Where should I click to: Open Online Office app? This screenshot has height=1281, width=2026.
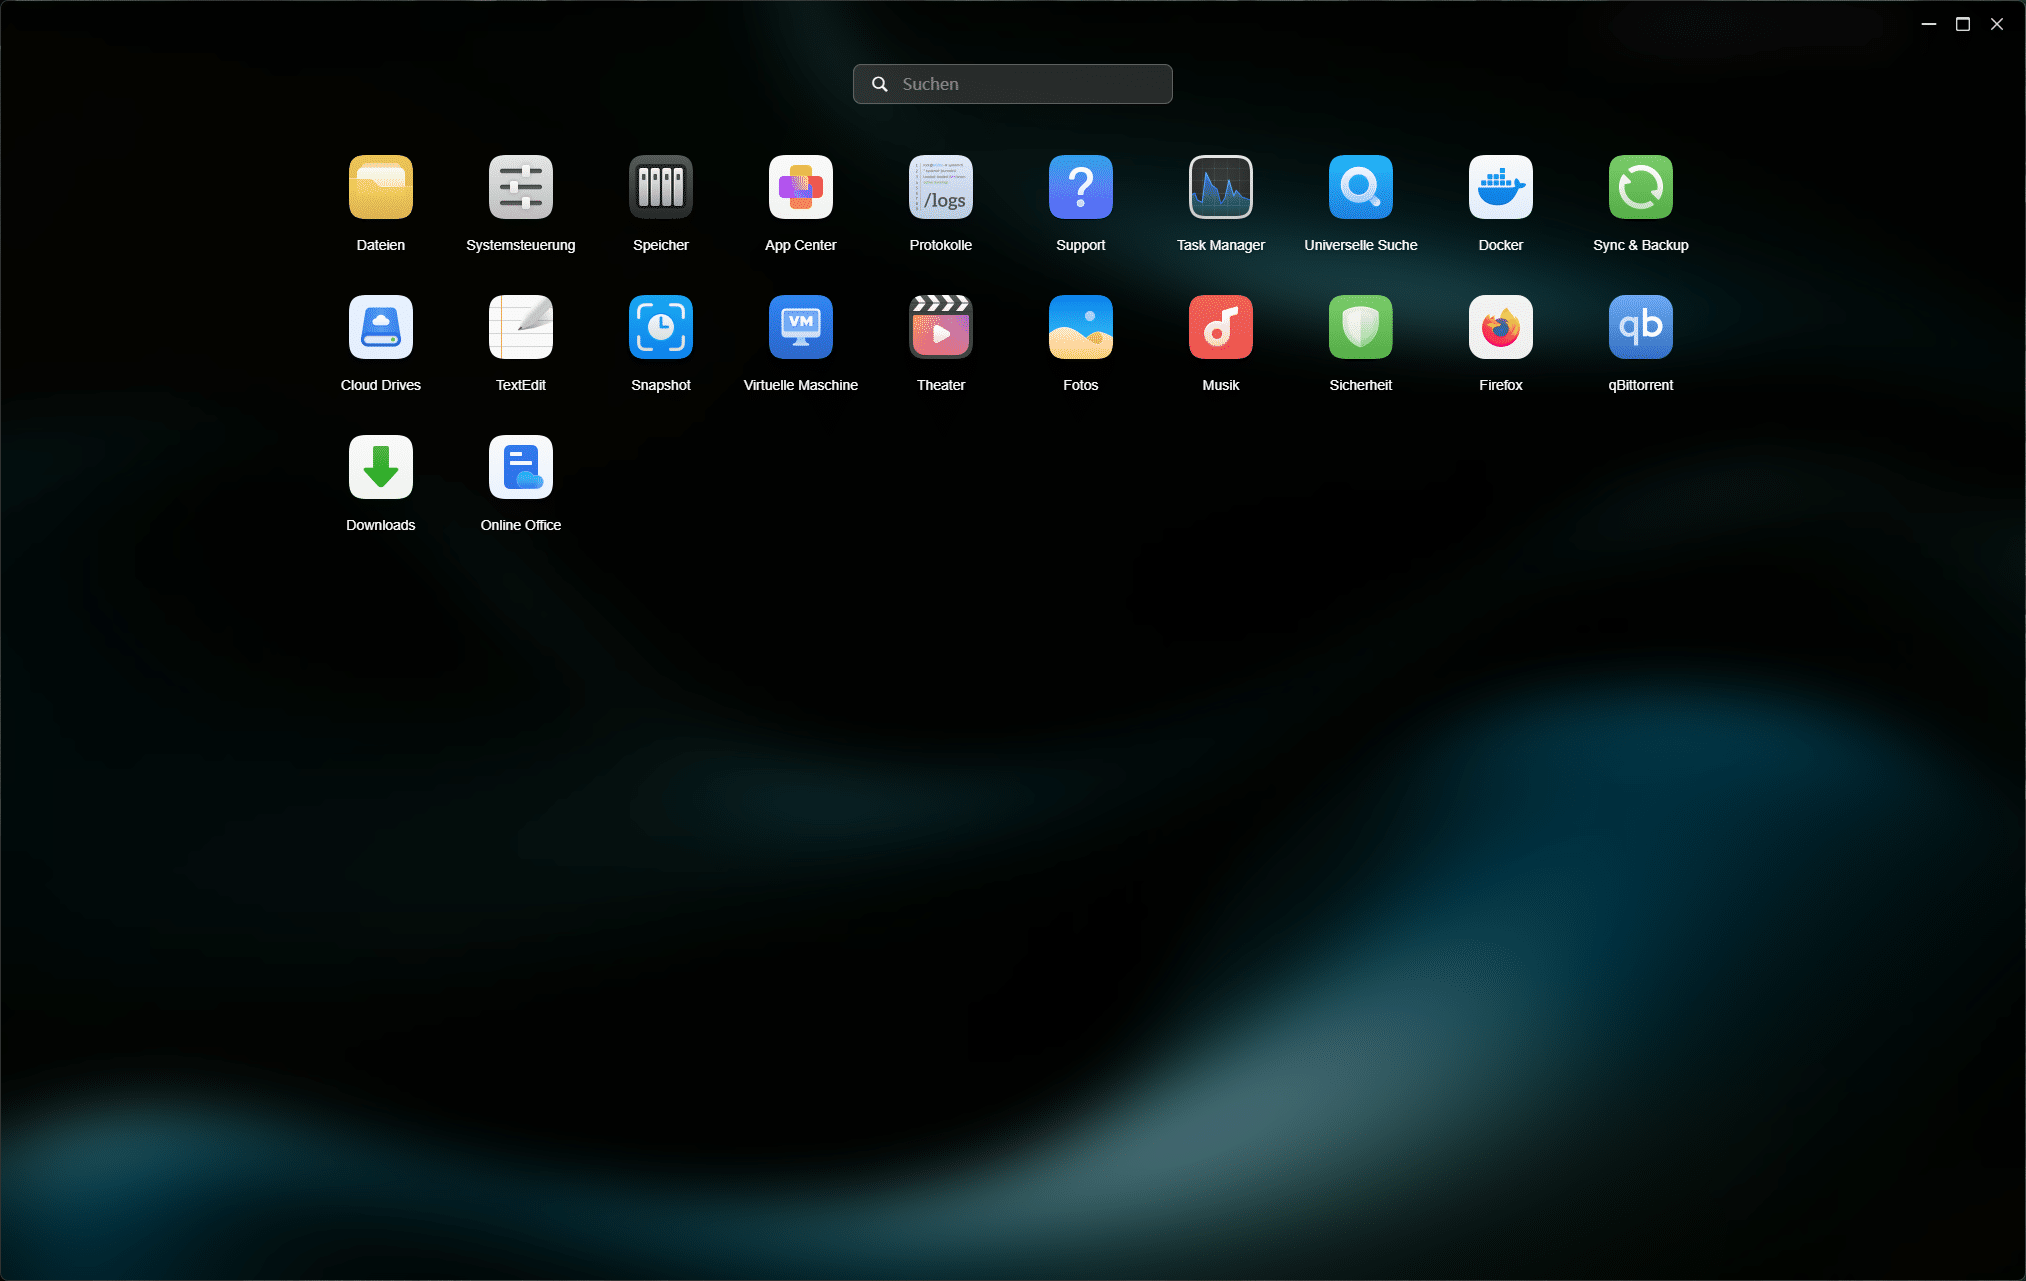[520, 467]
